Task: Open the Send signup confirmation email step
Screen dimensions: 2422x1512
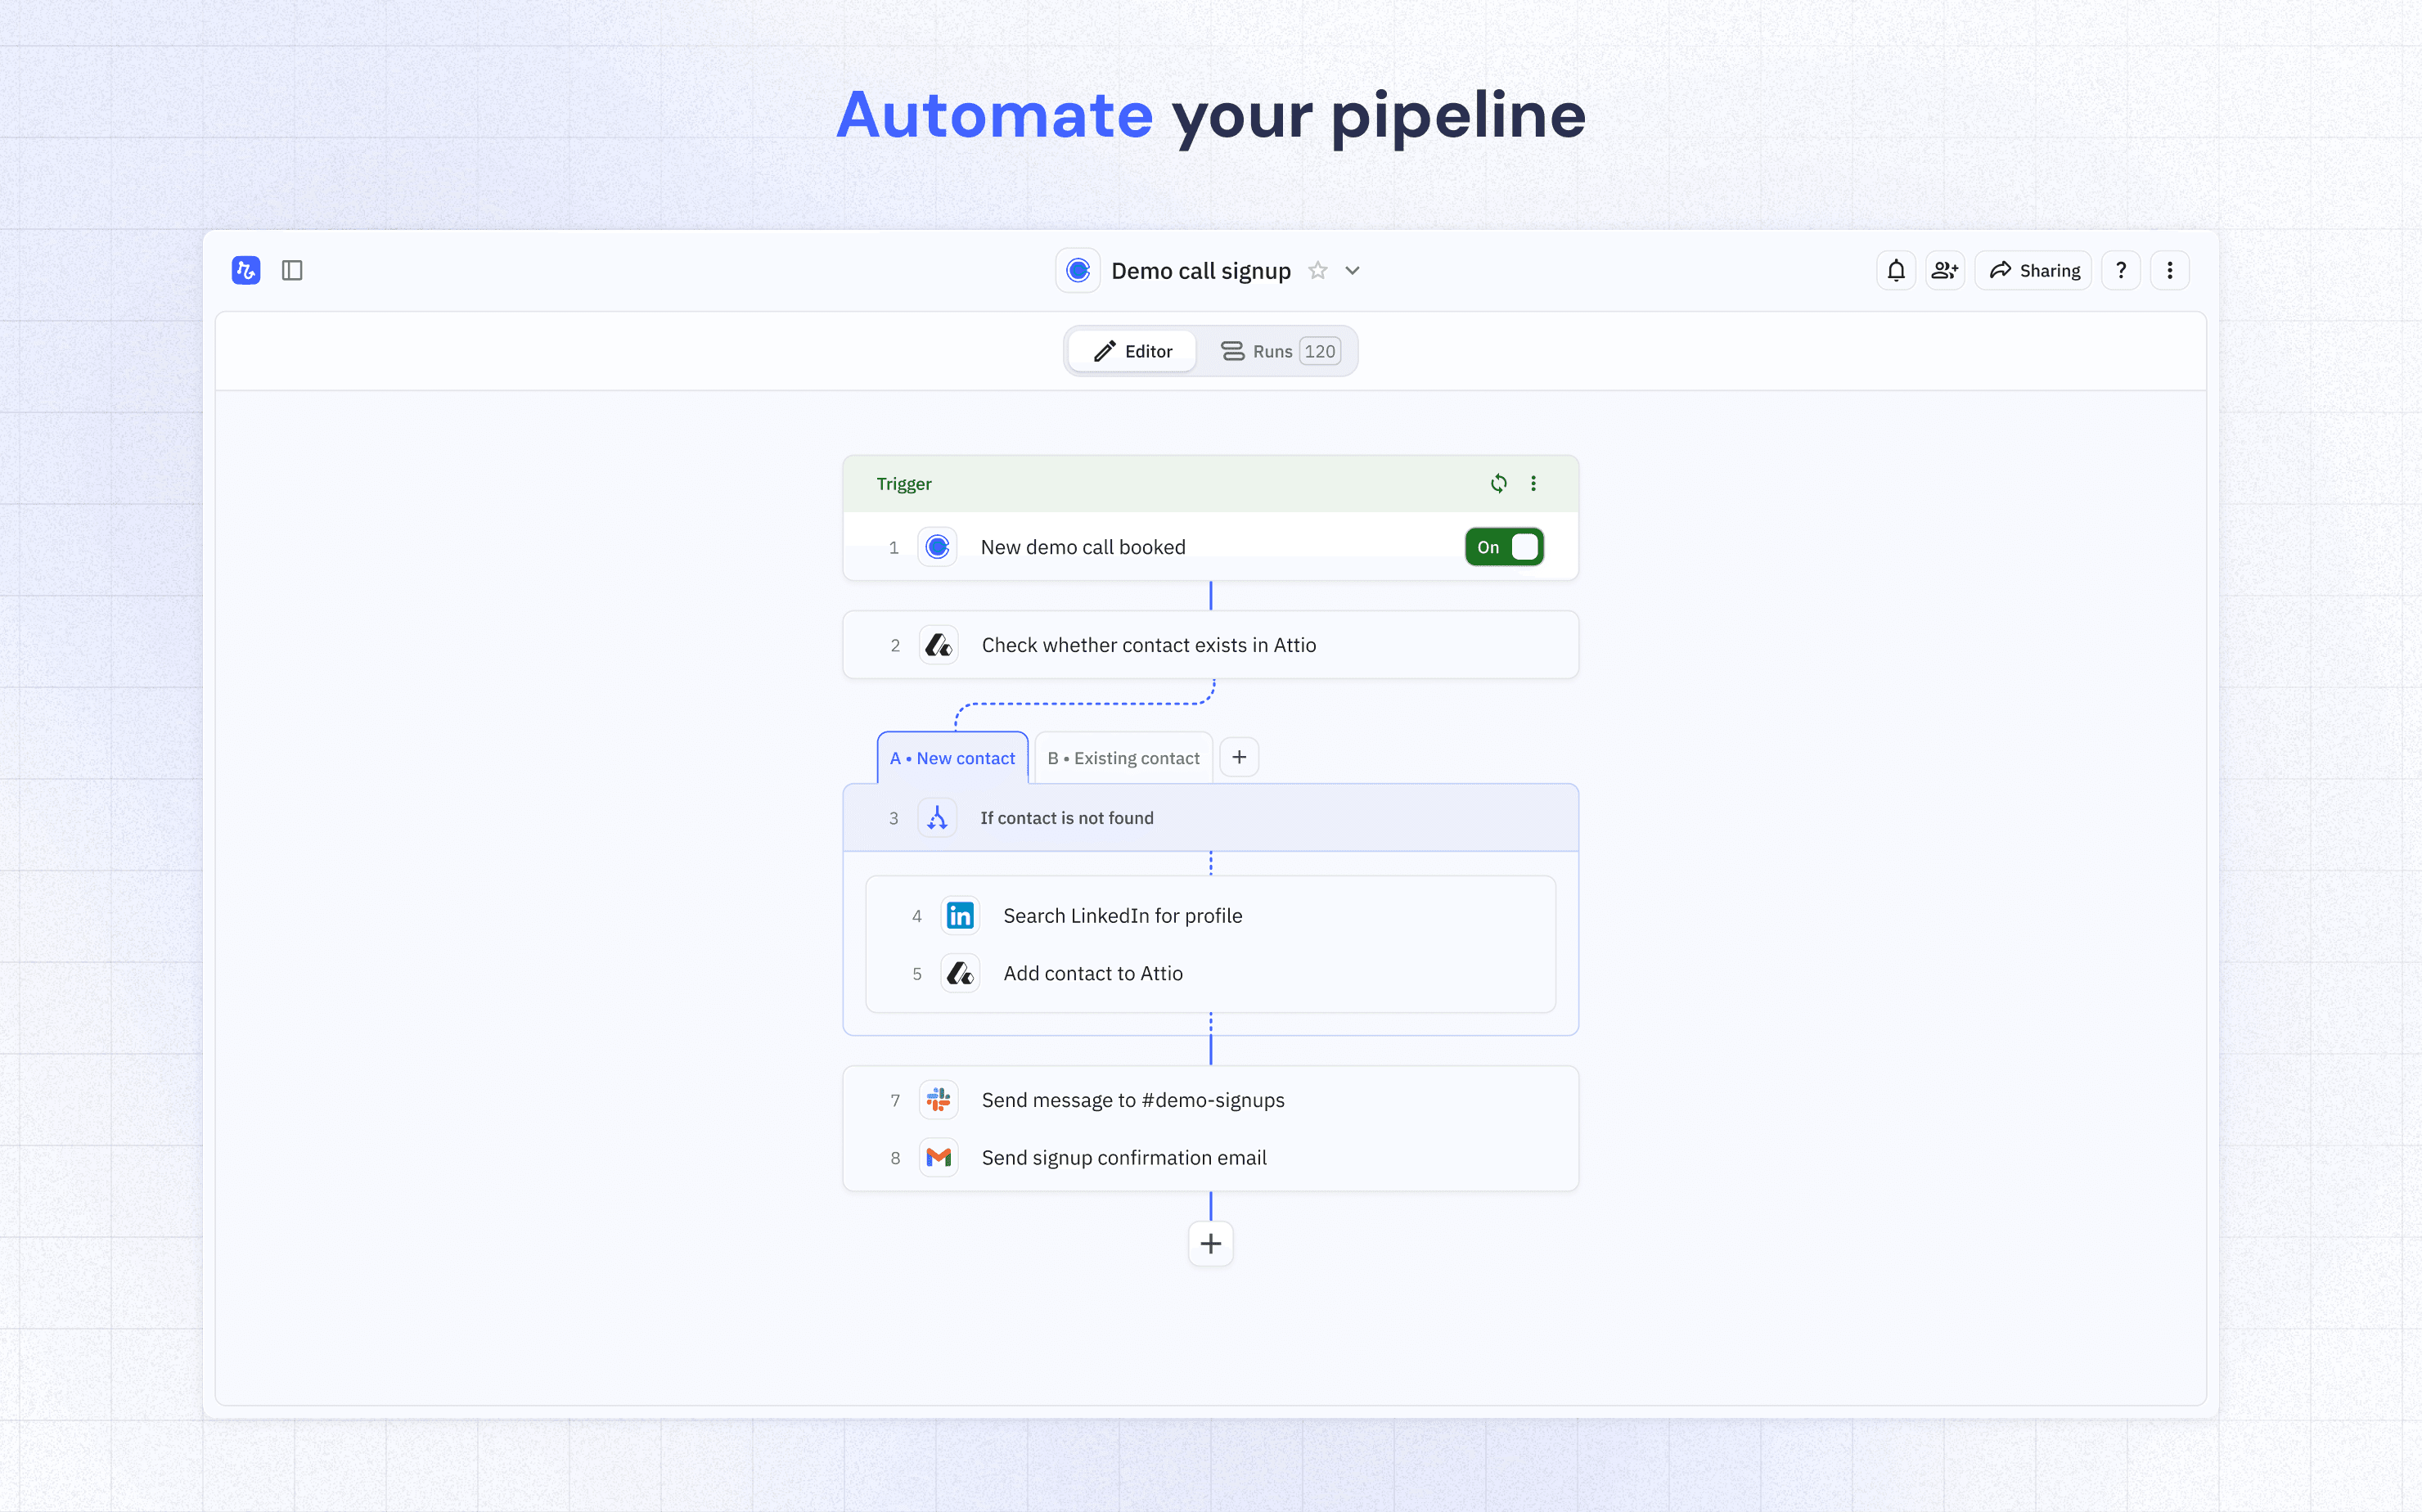Action: 1123,1158
